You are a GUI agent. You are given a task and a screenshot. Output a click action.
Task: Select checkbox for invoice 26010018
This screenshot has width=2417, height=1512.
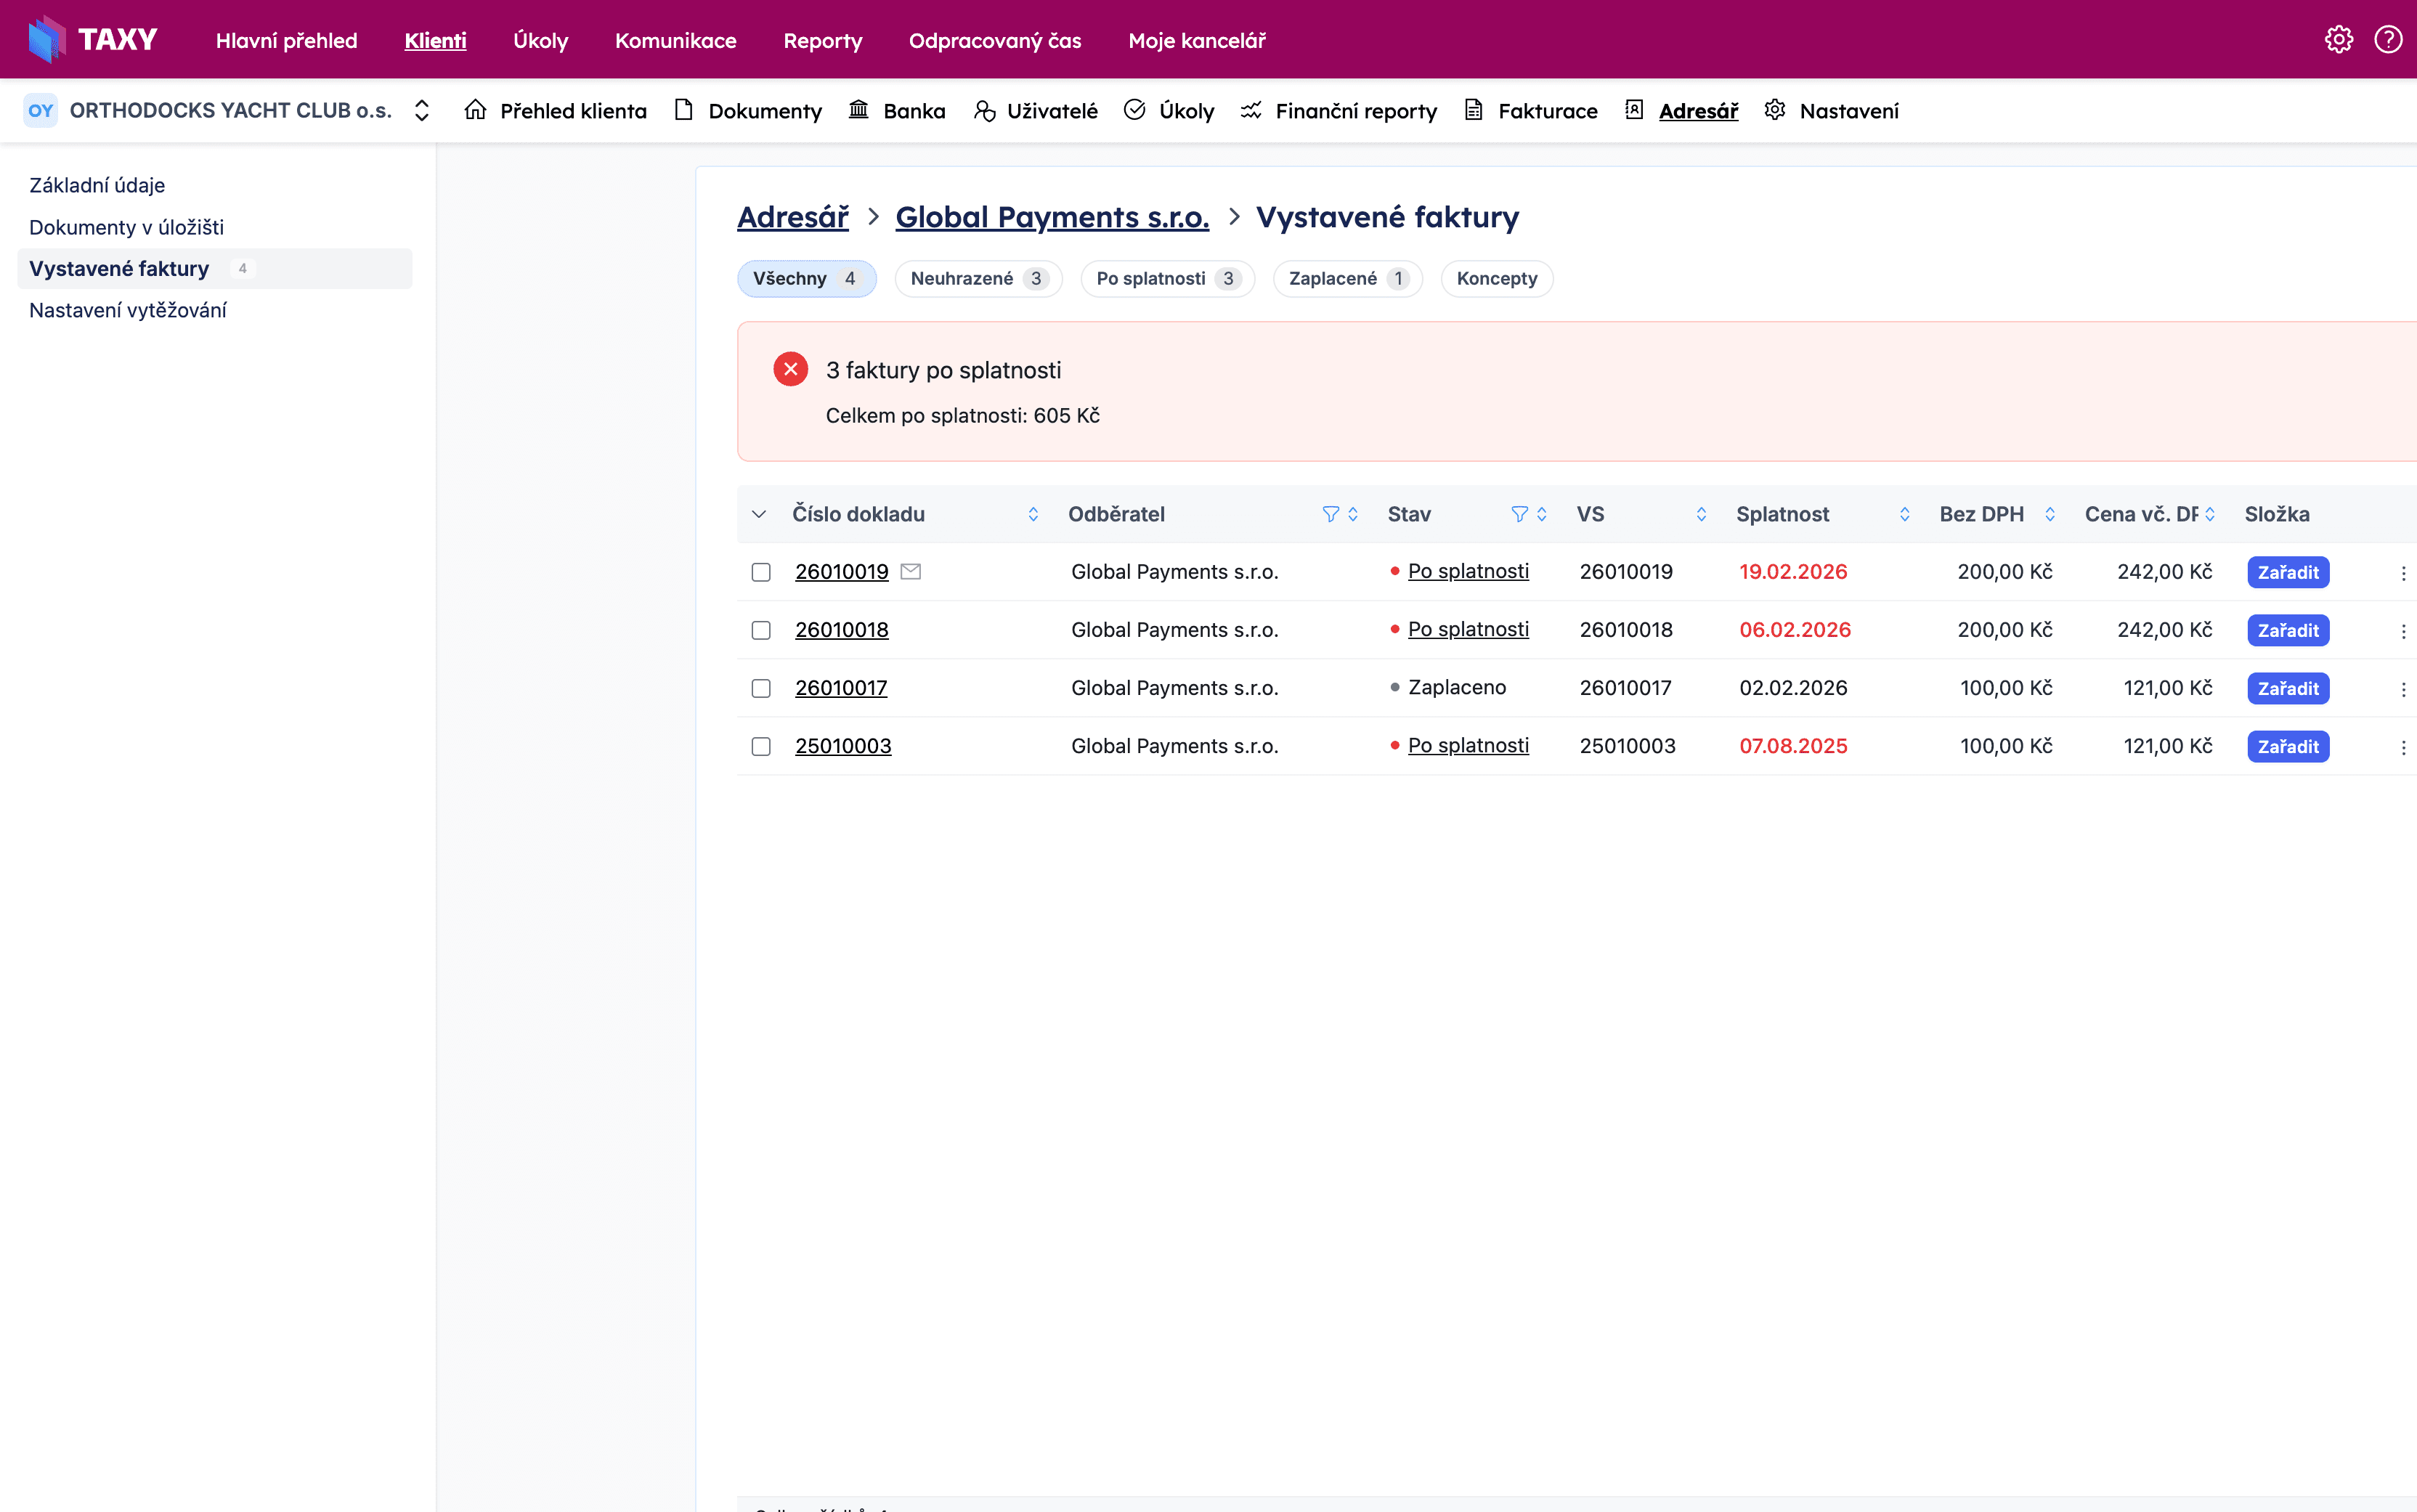click(761, 630)
